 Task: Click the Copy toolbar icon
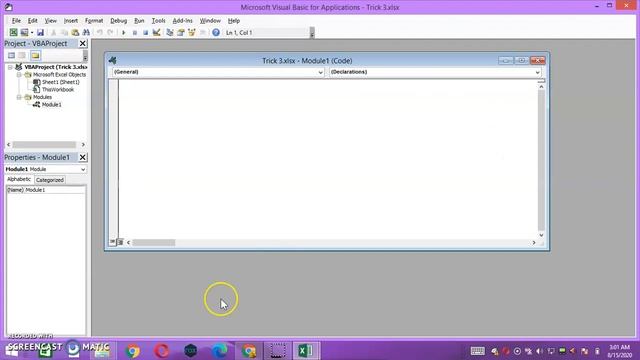click(x=64, y=32)
